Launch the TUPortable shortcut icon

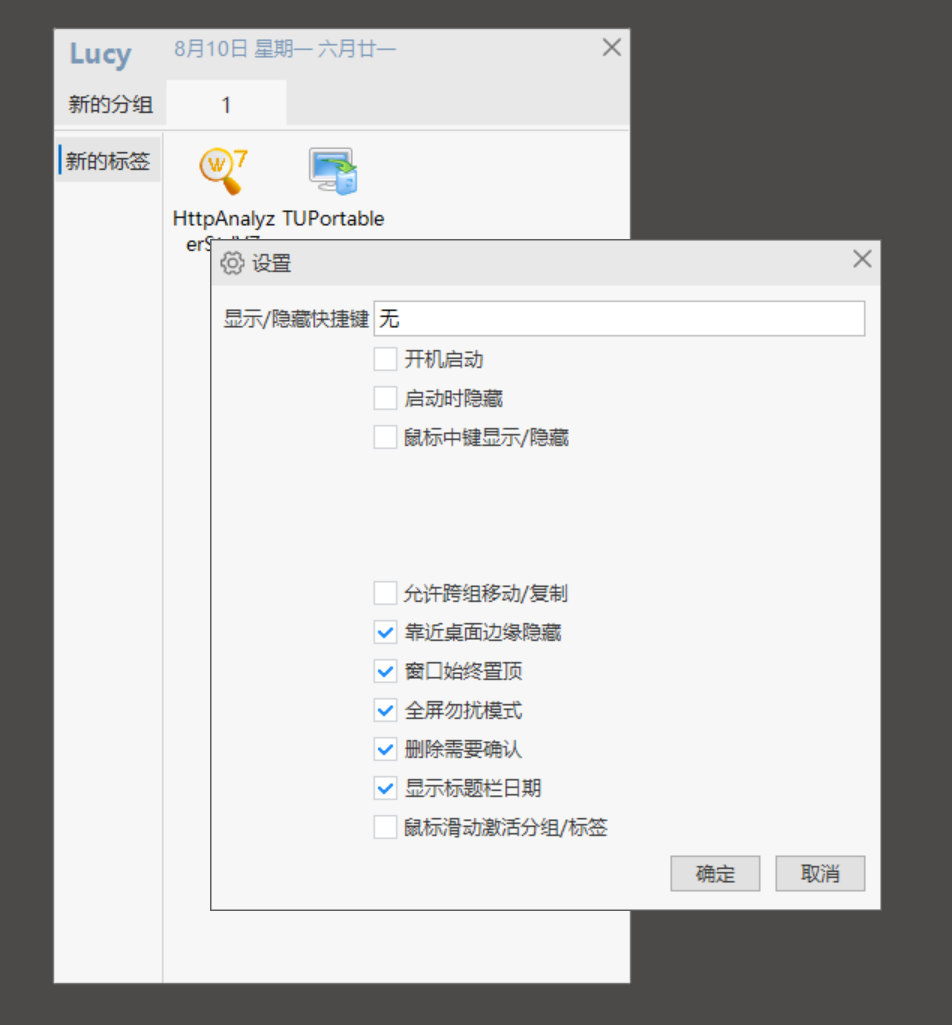click(333, 171)
